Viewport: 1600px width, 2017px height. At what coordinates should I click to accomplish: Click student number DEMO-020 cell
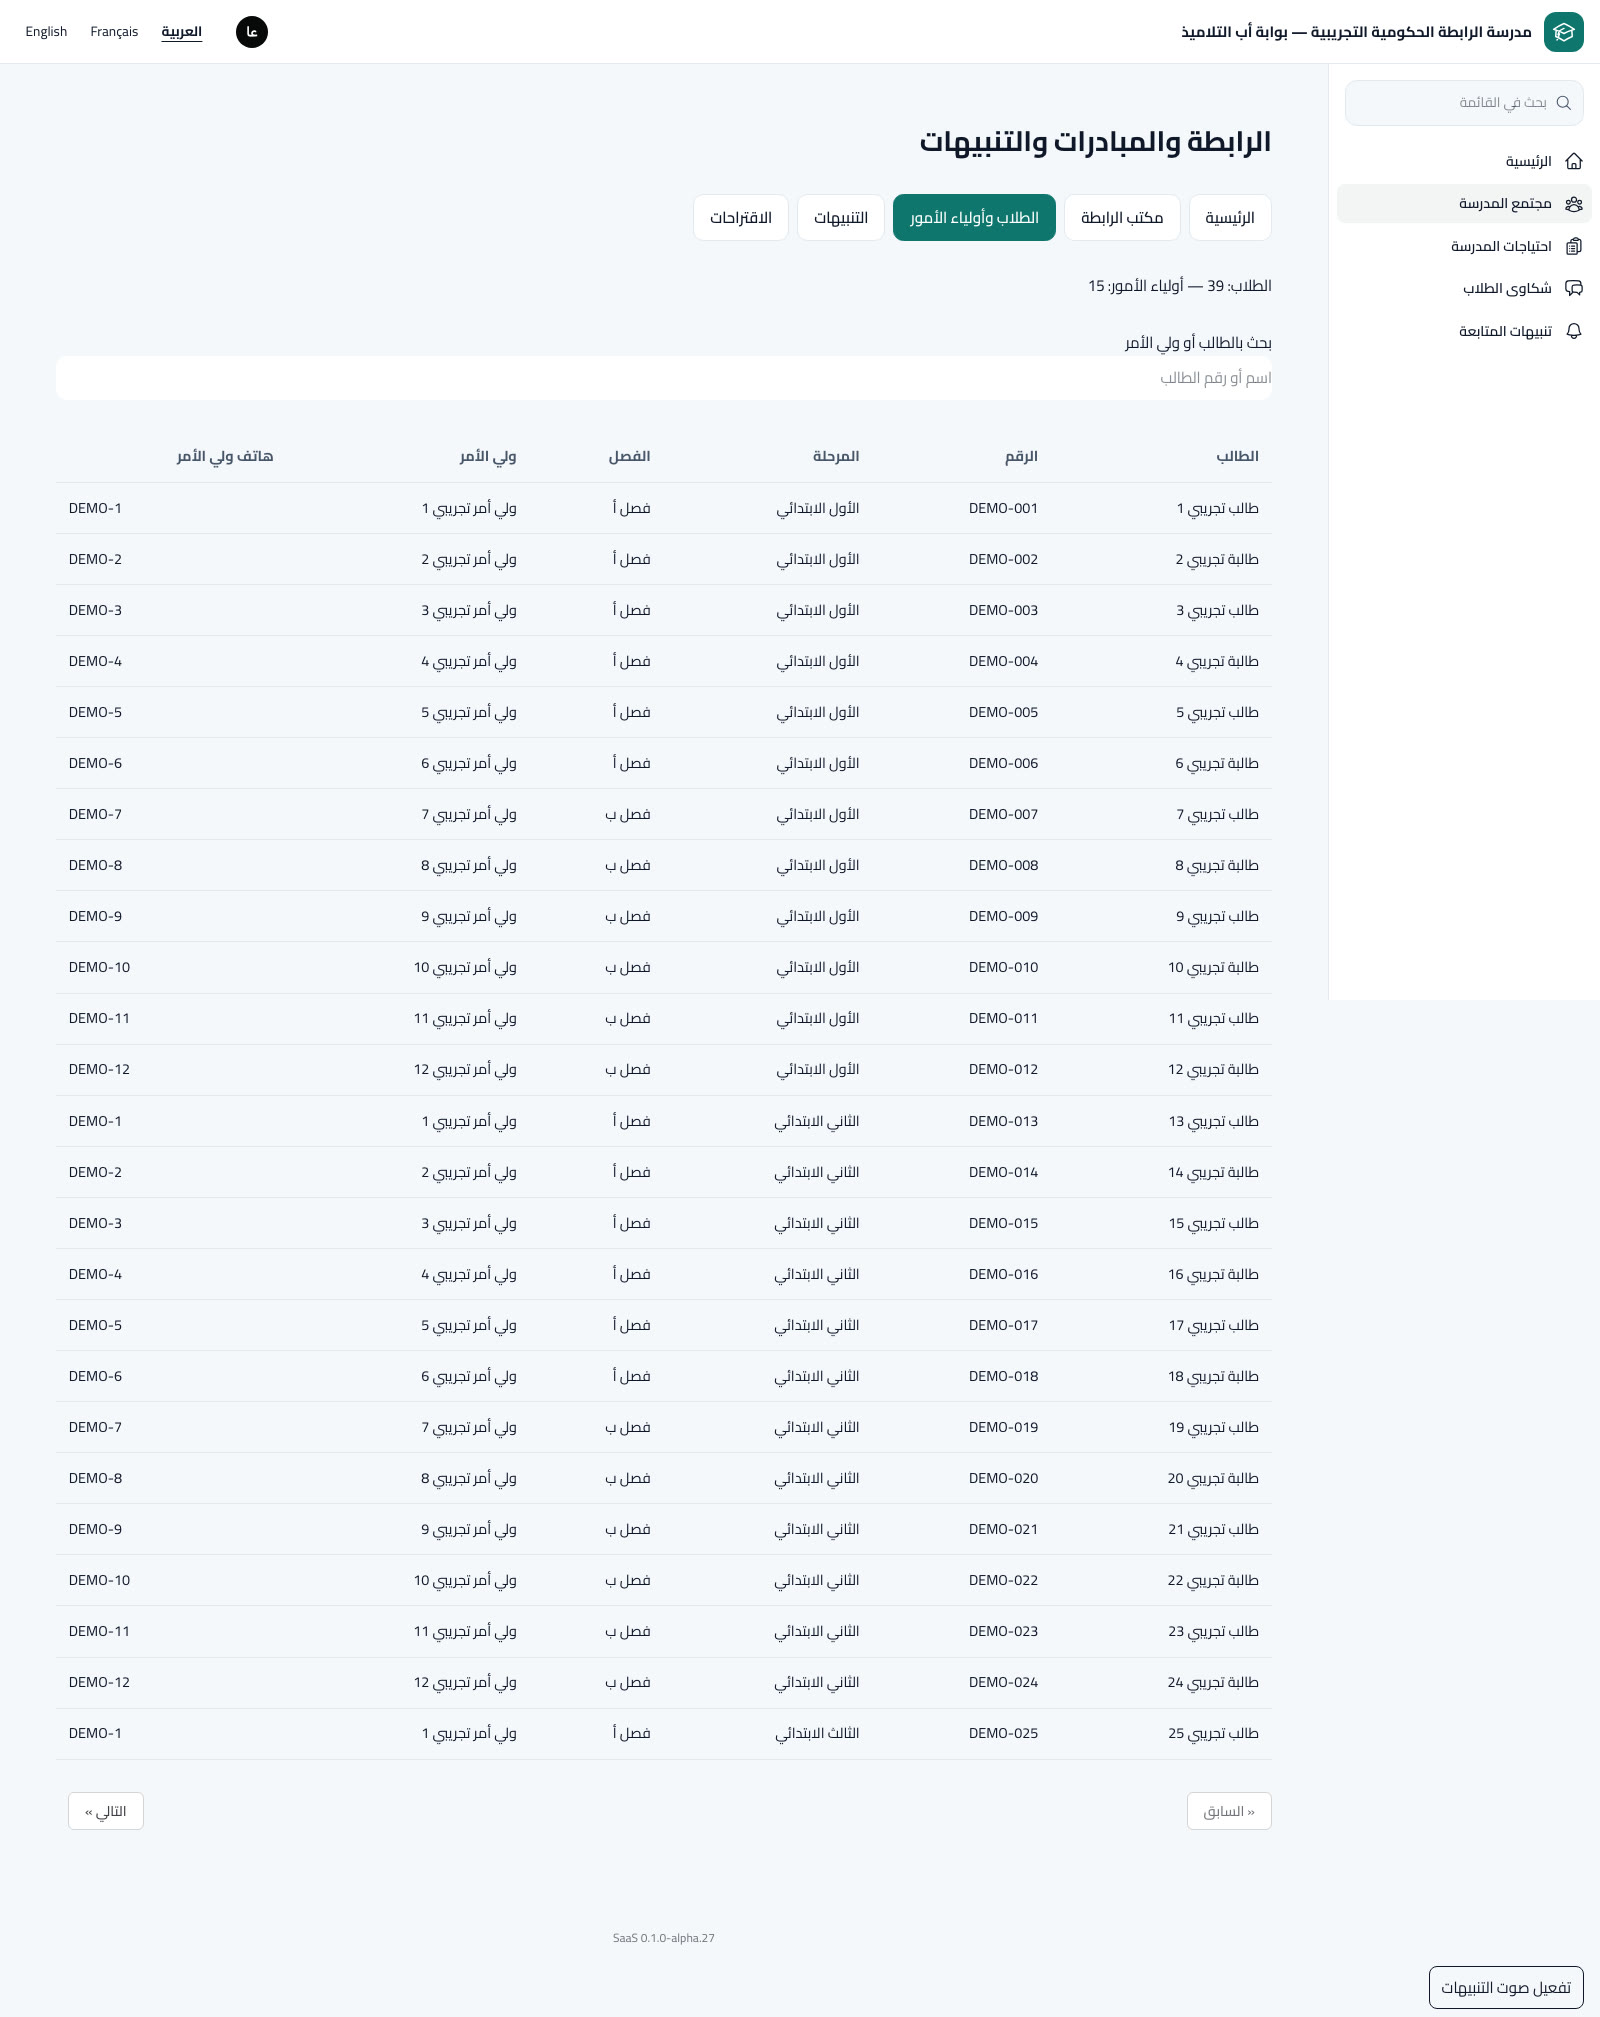click(x=1003, y=1478)
